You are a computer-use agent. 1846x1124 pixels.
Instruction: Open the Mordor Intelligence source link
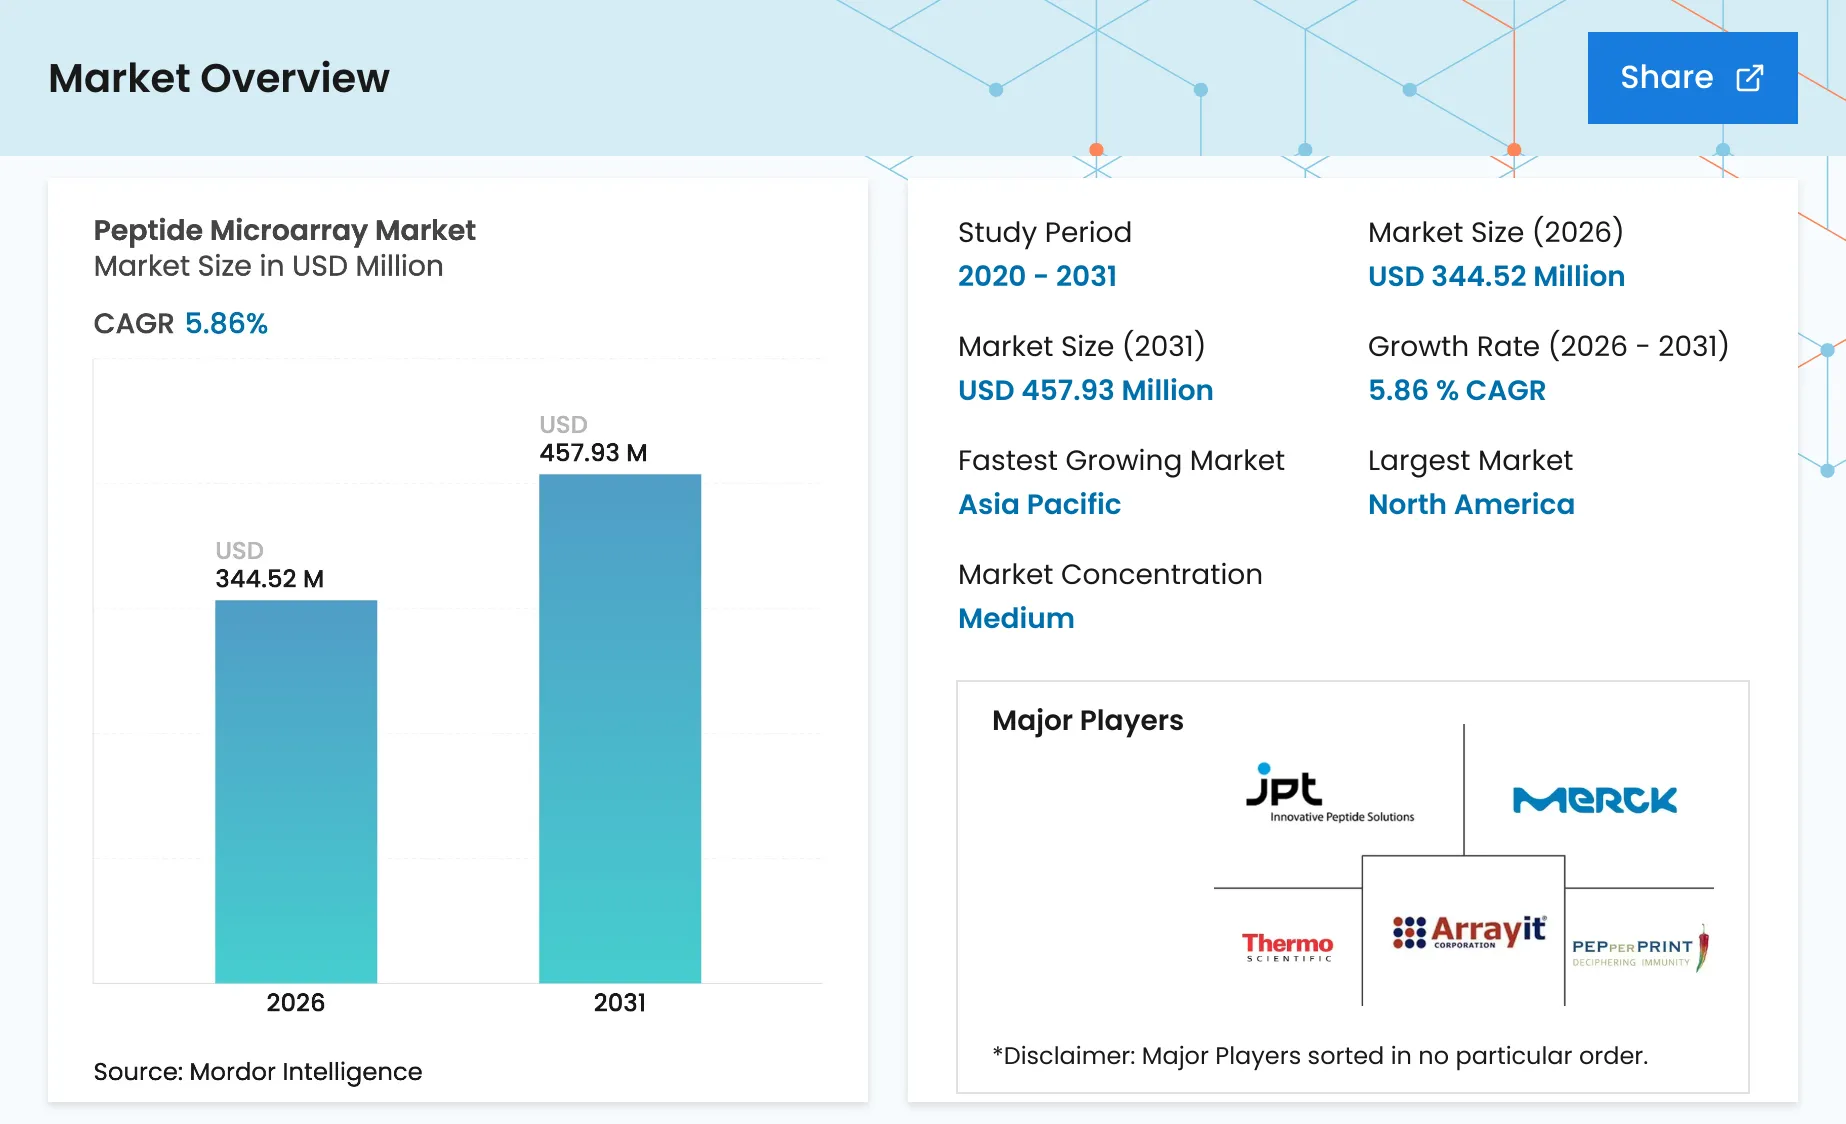tap(257, 1071)
